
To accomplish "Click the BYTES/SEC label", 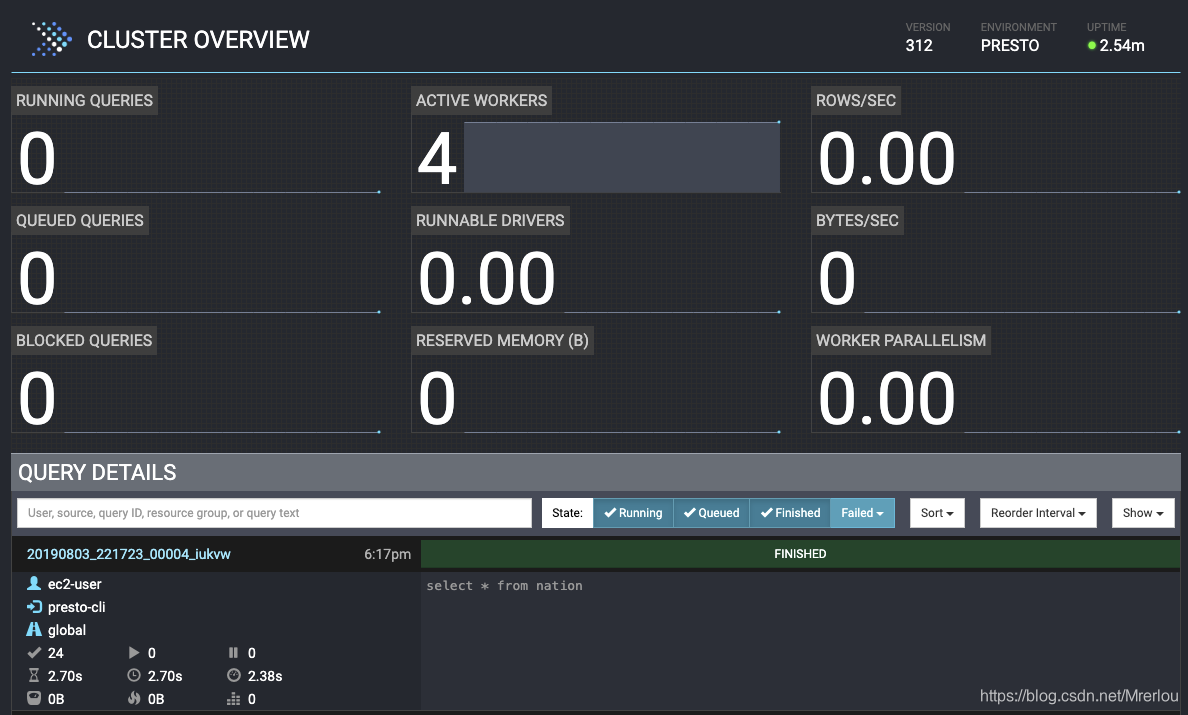I will pyautogui.click(x=857, y=220).
